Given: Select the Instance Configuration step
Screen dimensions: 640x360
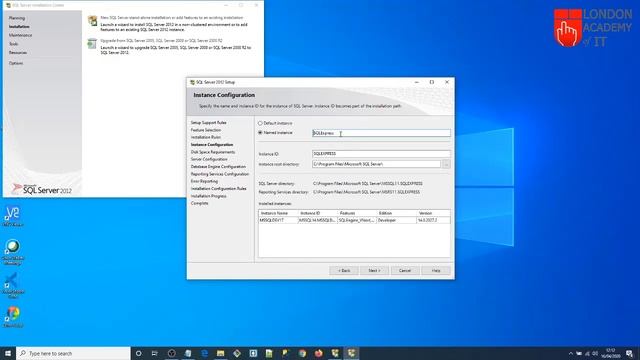Looking at the screenshot, I should [x=212, y=144].
